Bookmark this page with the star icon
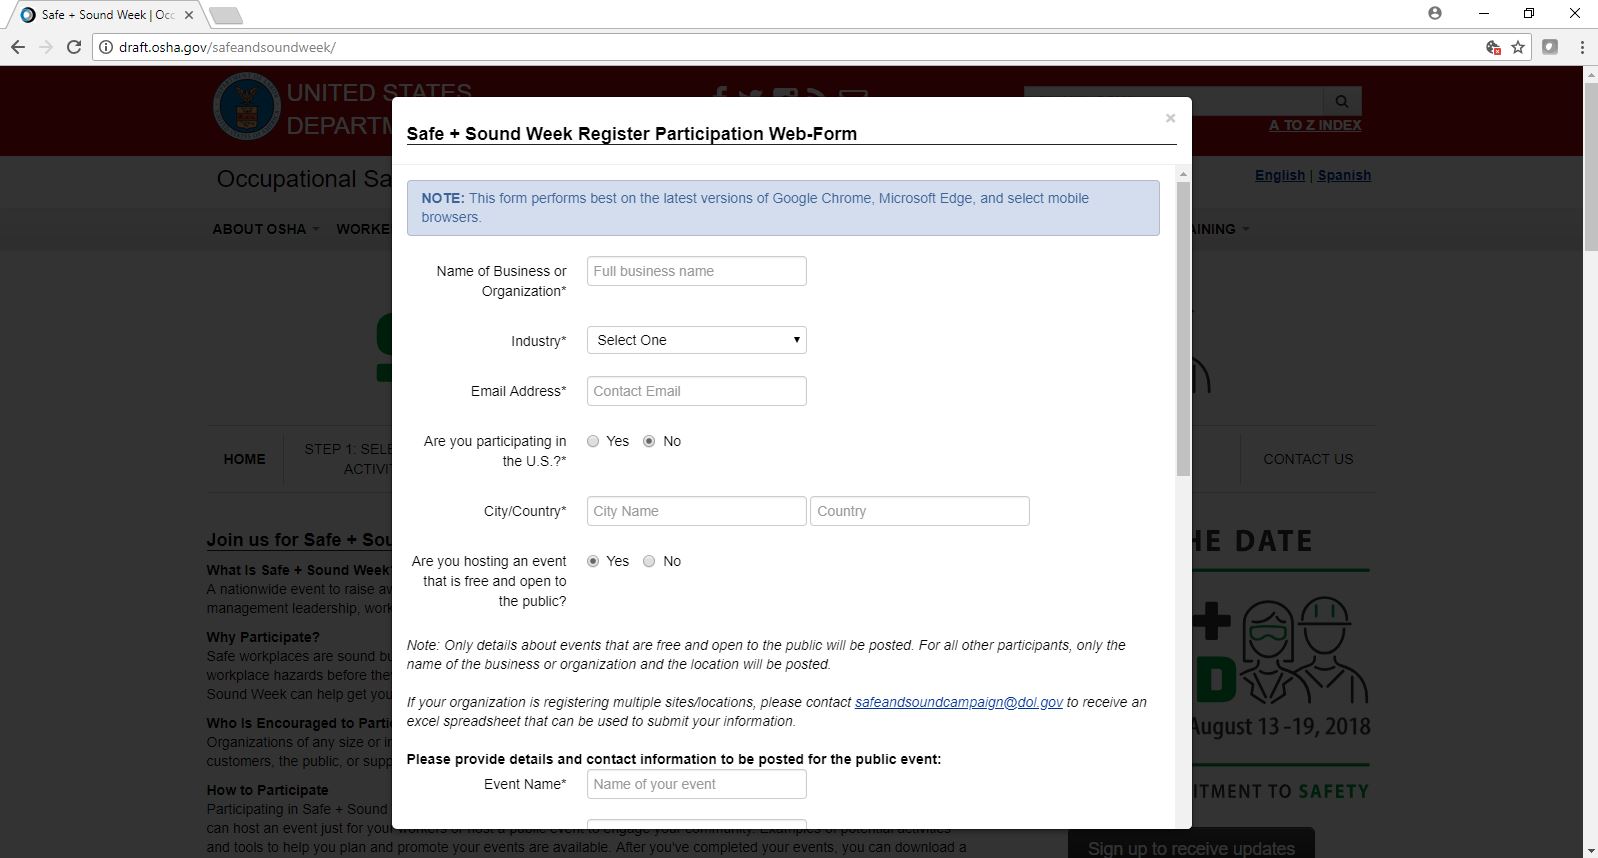Viewport: 1598px width, 858px height. tap(1518, 47)
